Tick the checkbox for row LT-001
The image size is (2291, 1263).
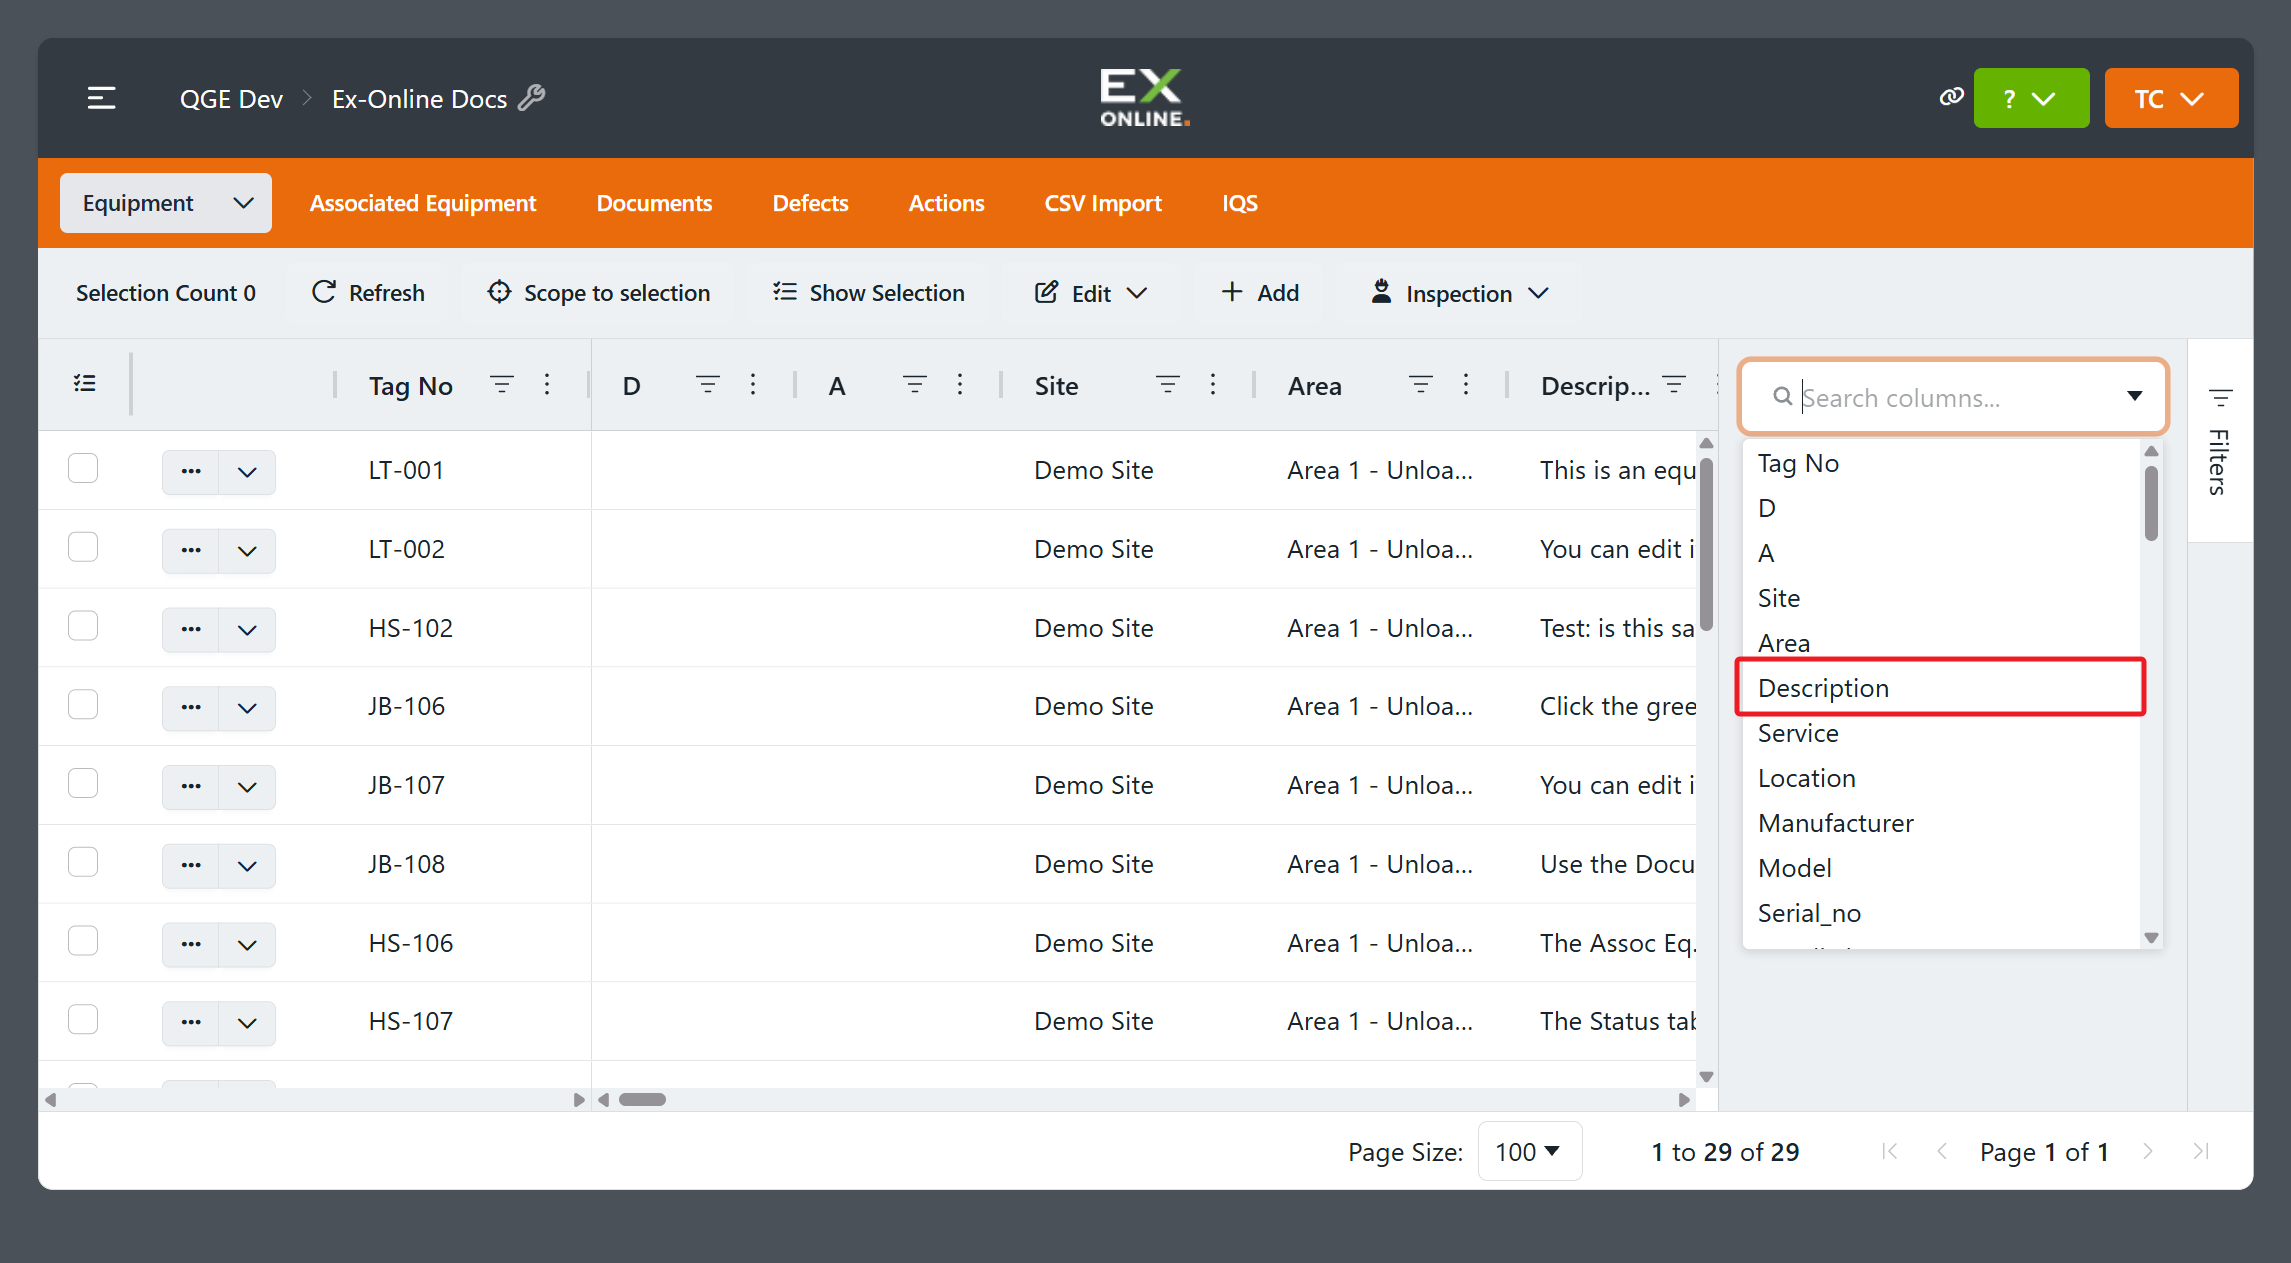tap(83, 468)
